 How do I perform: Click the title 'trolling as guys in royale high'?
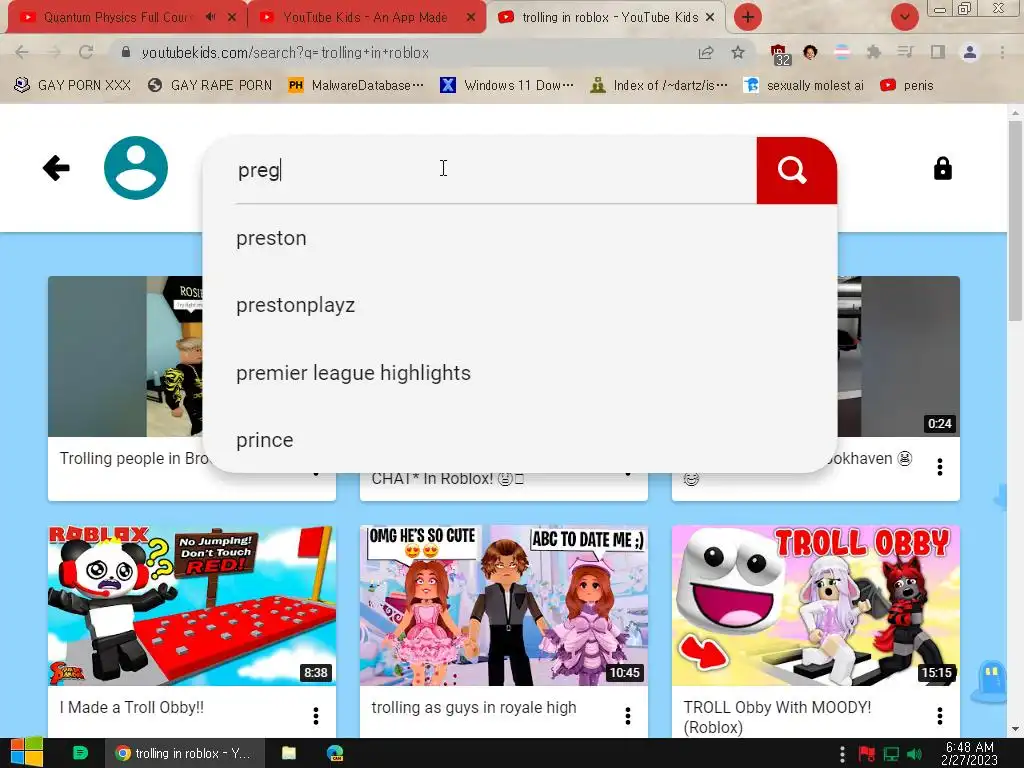click(x=473, y=707)
